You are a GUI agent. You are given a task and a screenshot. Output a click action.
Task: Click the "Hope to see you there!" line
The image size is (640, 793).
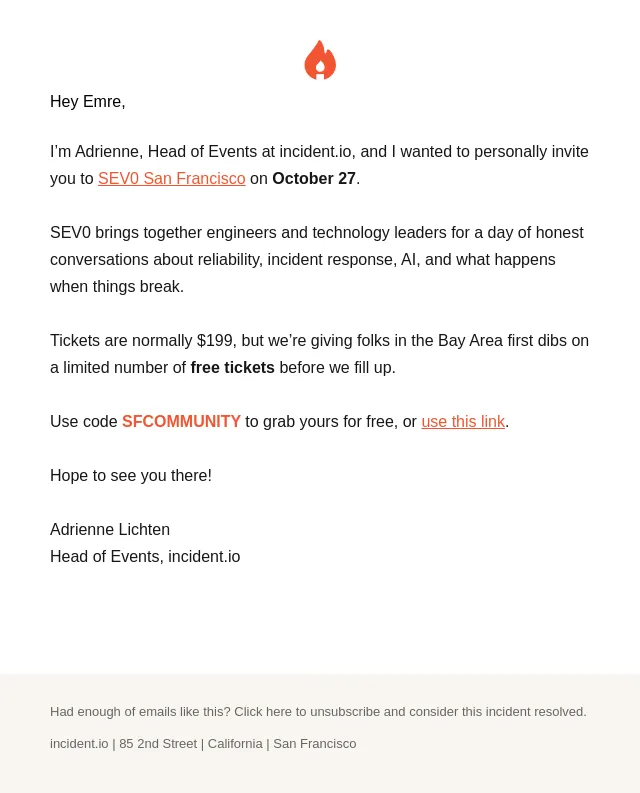(x=131, y=475)
